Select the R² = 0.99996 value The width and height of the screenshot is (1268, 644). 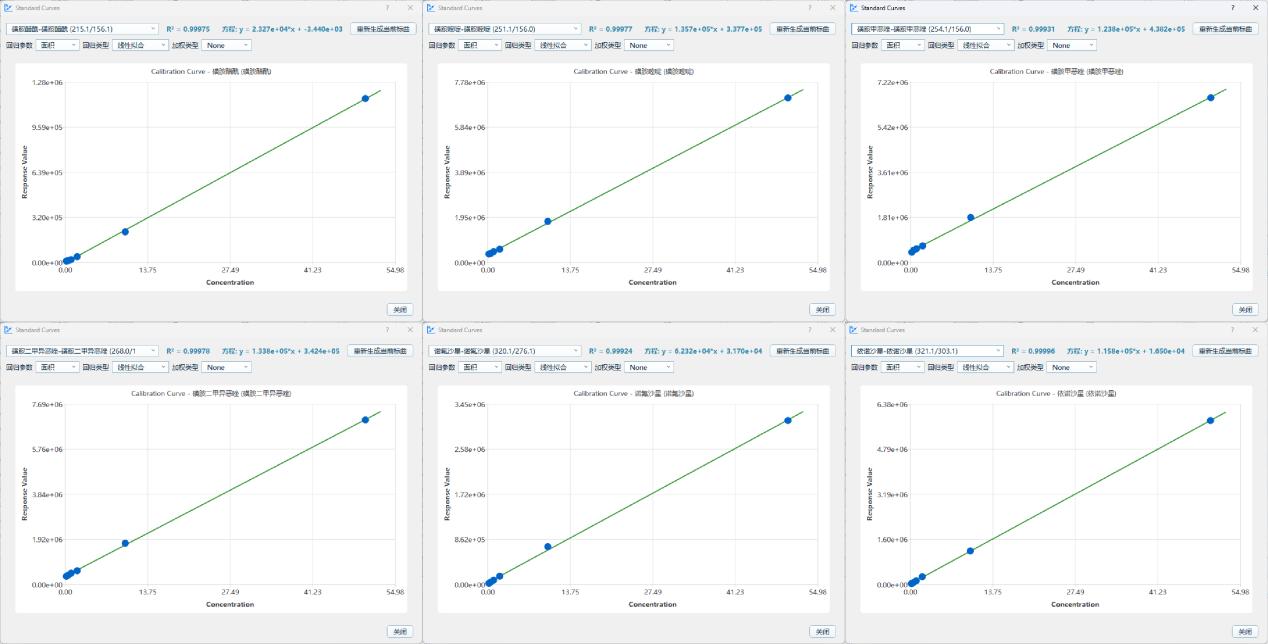click(x=1033, y=351)
